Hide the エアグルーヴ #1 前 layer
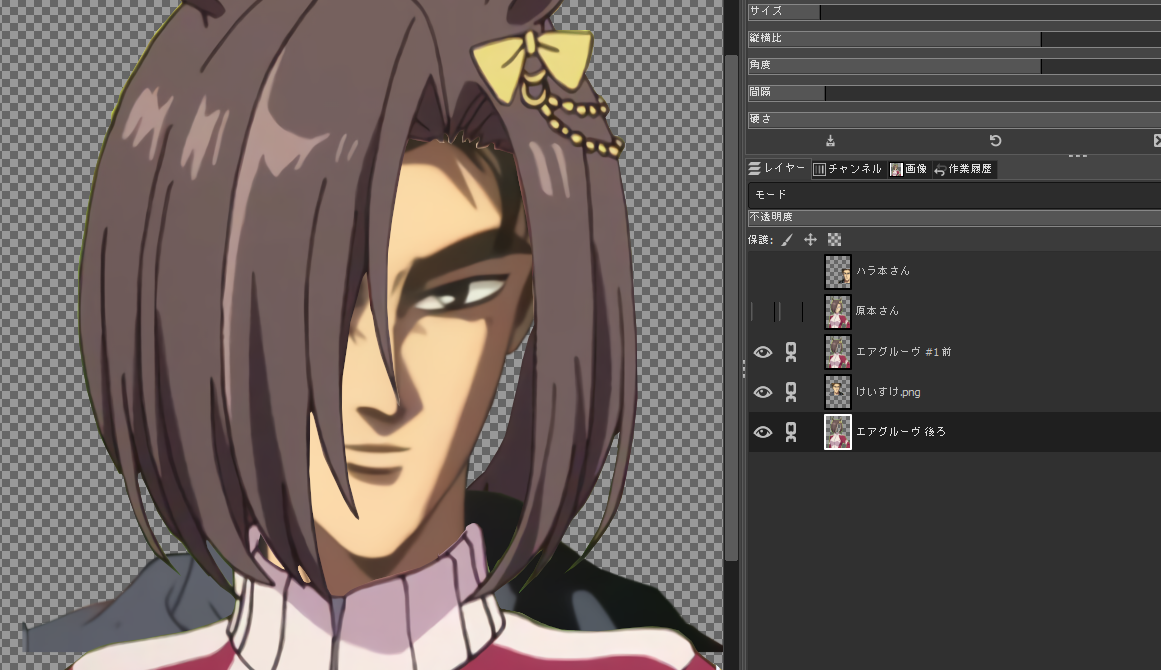 [x=763, y=352]
